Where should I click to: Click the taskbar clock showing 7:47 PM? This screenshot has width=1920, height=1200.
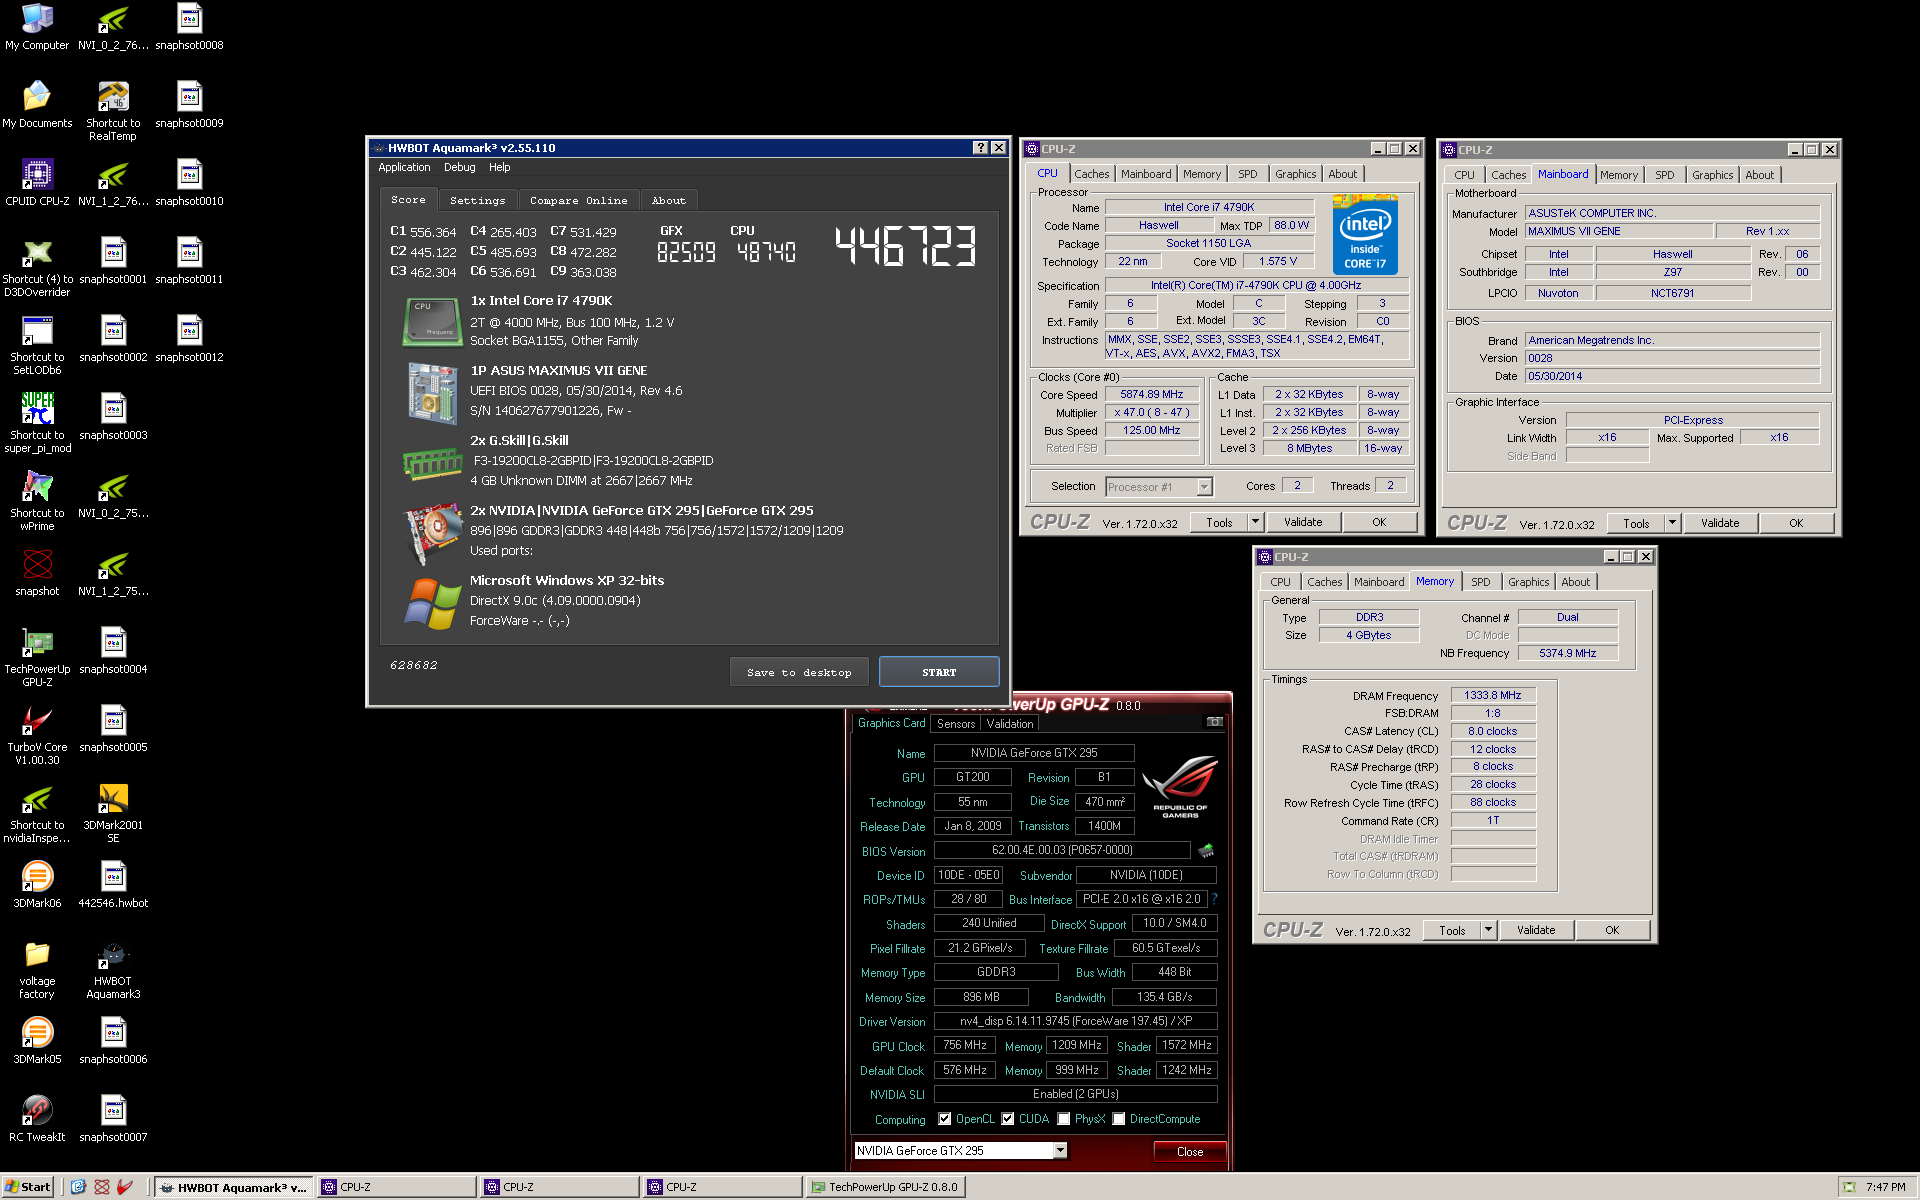click(x=1885, y=1187)
